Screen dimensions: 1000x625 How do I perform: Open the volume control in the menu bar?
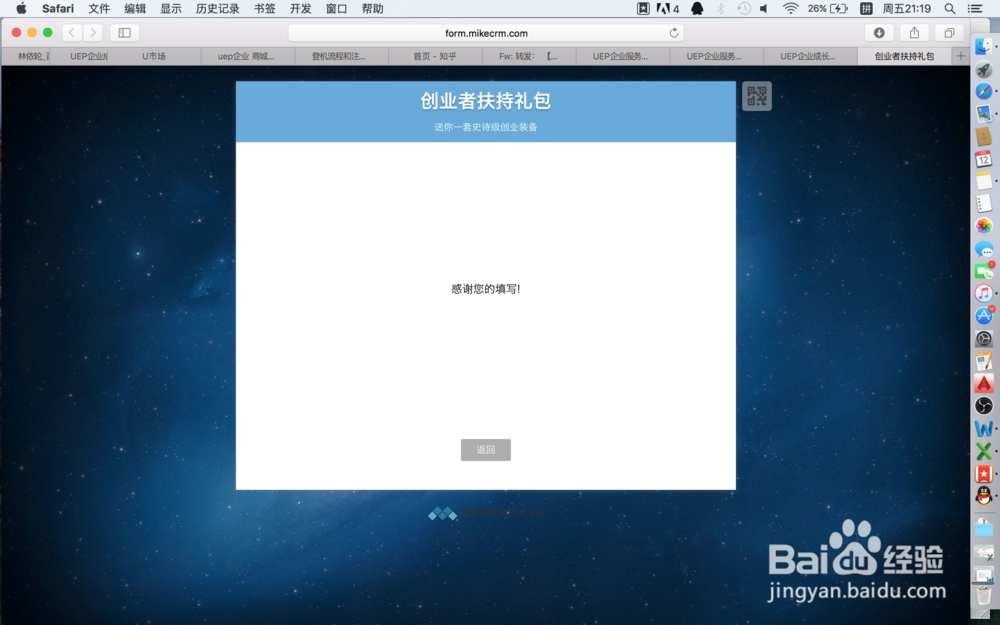click(765, 8)
